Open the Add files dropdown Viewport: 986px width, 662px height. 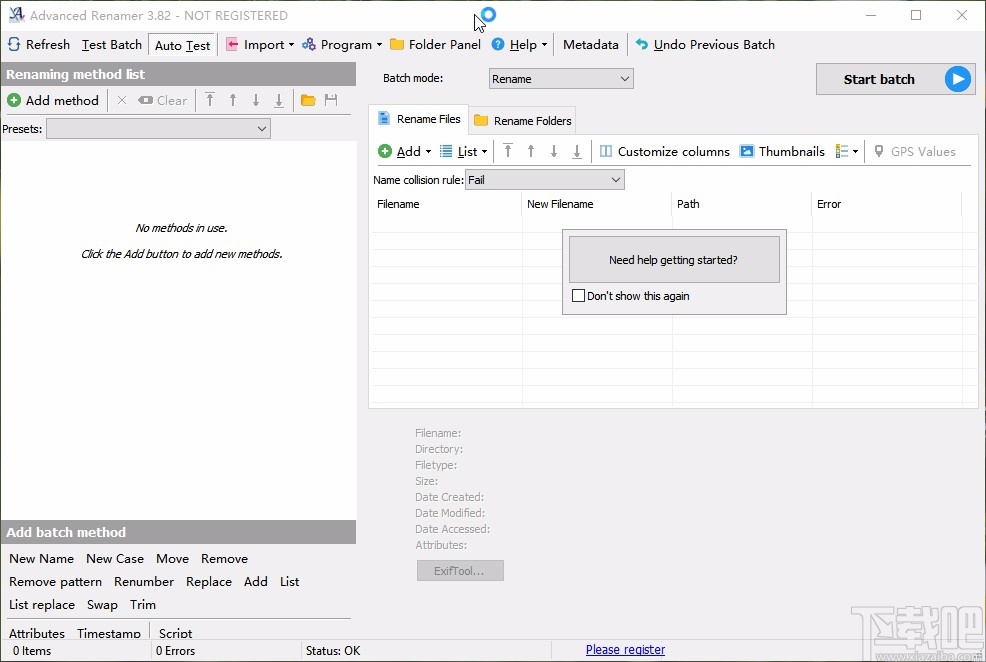tap(404, 152)
